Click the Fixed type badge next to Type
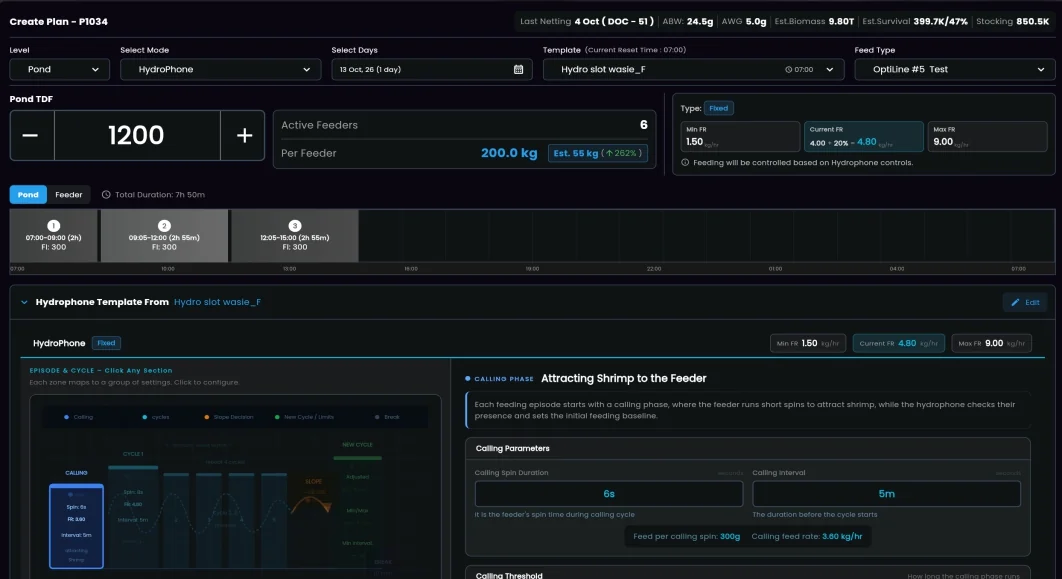 (x=719, y=108)
